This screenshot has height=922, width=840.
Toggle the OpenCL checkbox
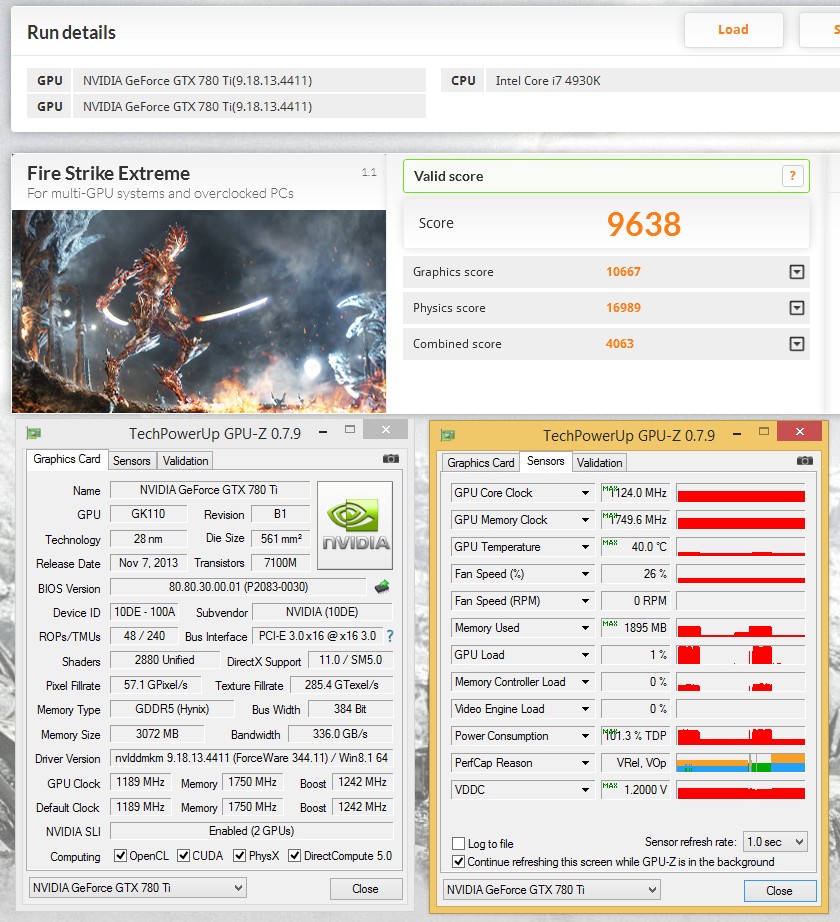pyautogui.click(x=121, y=856)
